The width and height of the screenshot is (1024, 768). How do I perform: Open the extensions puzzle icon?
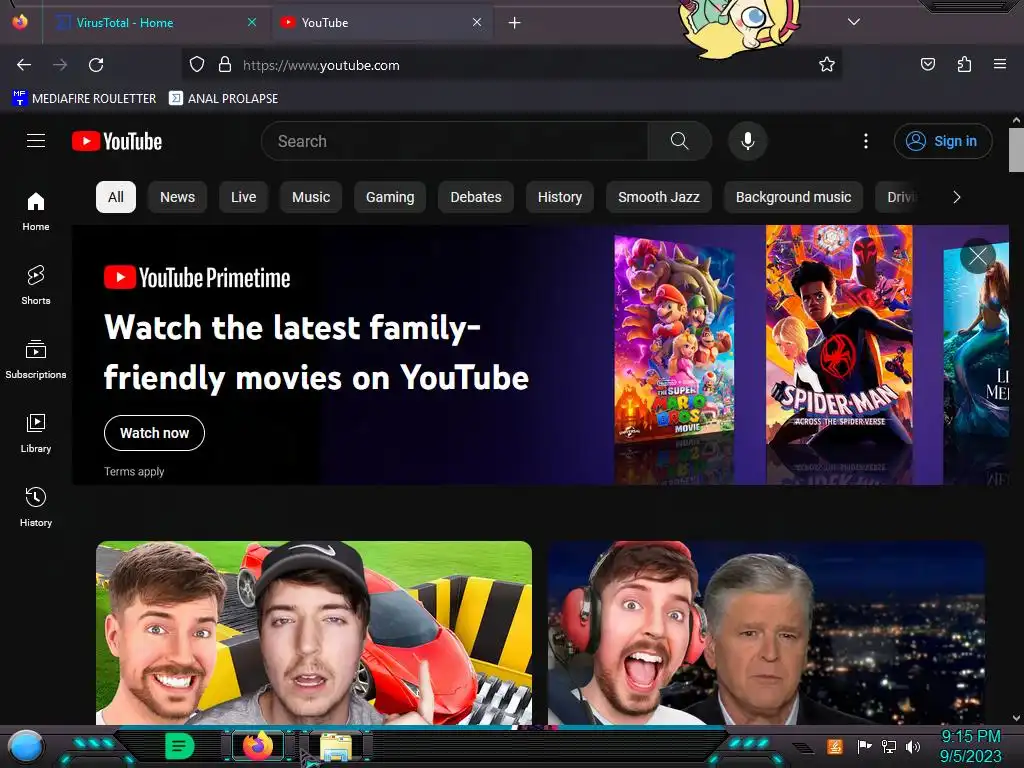(x=964, y=64)
